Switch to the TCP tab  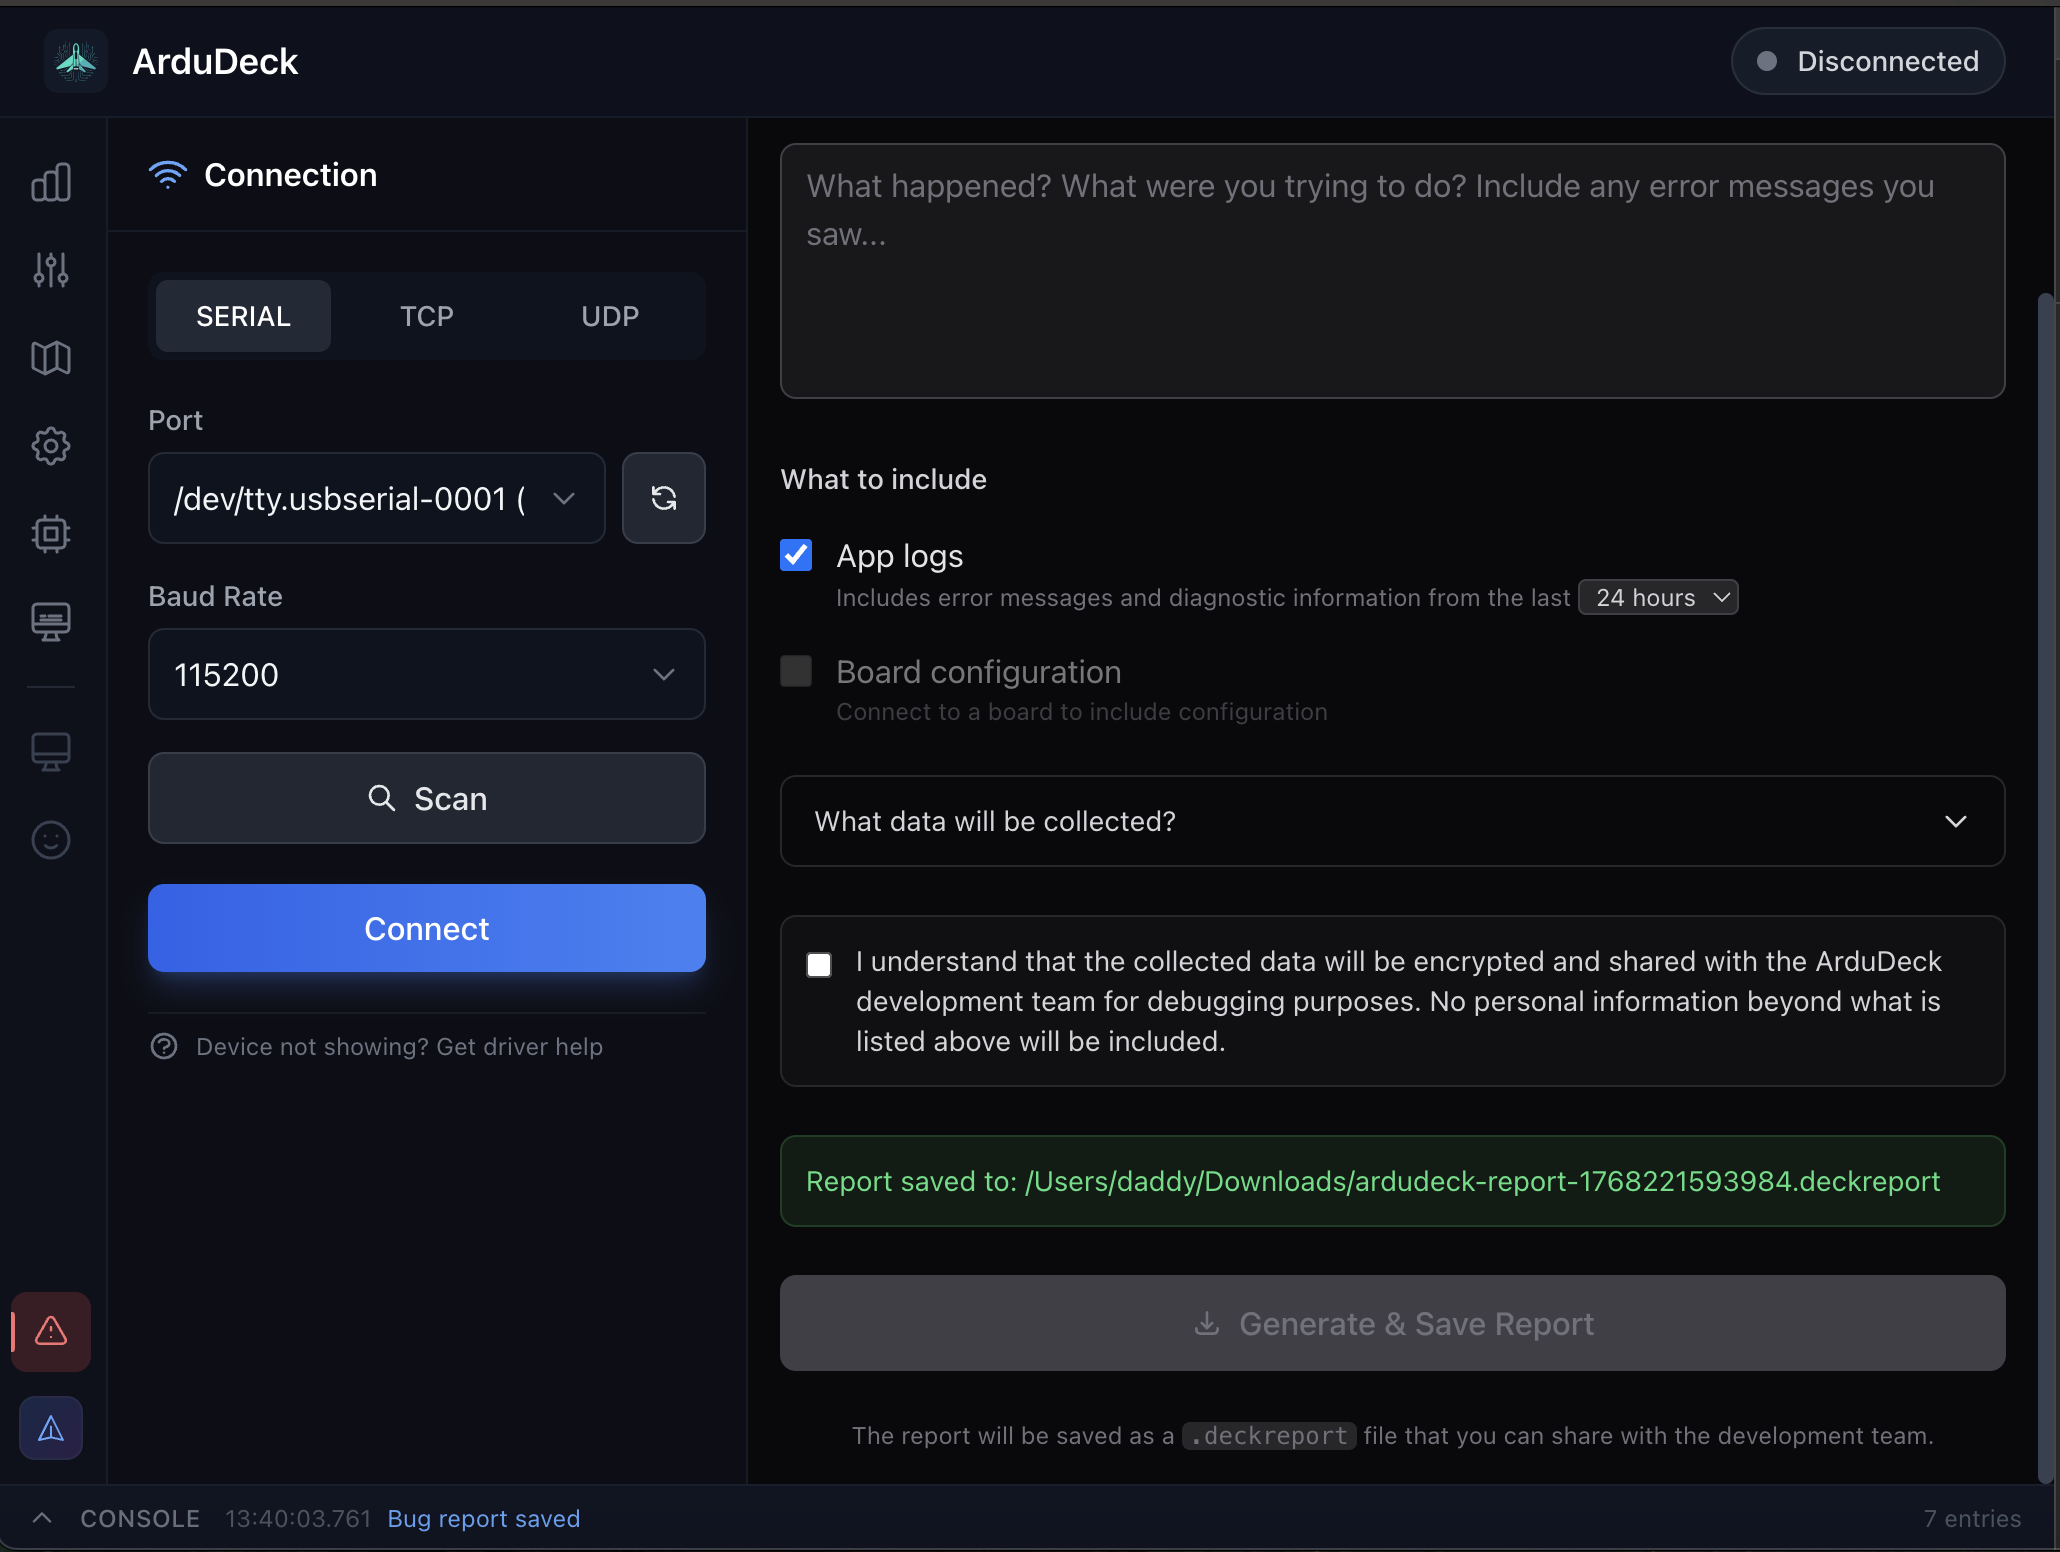[x=427, y=316]
